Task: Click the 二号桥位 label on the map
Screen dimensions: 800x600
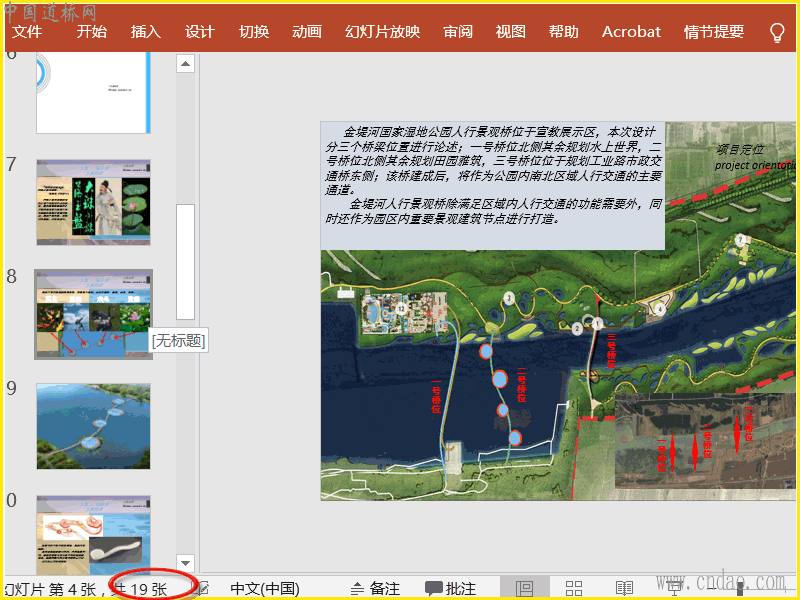Action: point(521,384)
